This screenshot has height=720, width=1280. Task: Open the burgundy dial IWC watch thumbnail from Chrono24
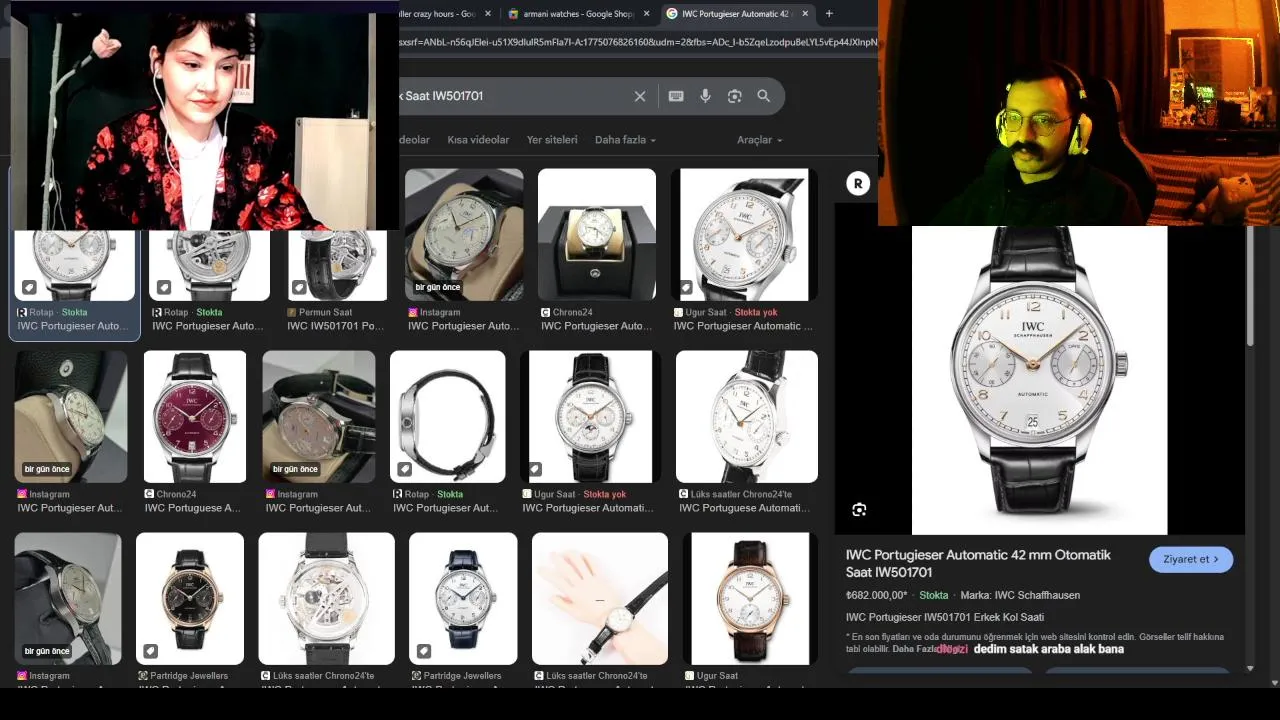(x=195, y=416)
